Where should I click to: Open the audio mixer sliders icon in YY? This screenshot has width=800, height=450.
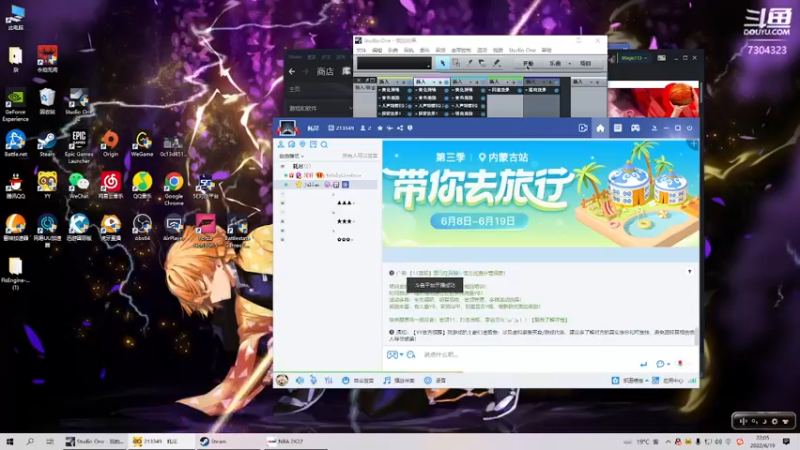[329, 380]
